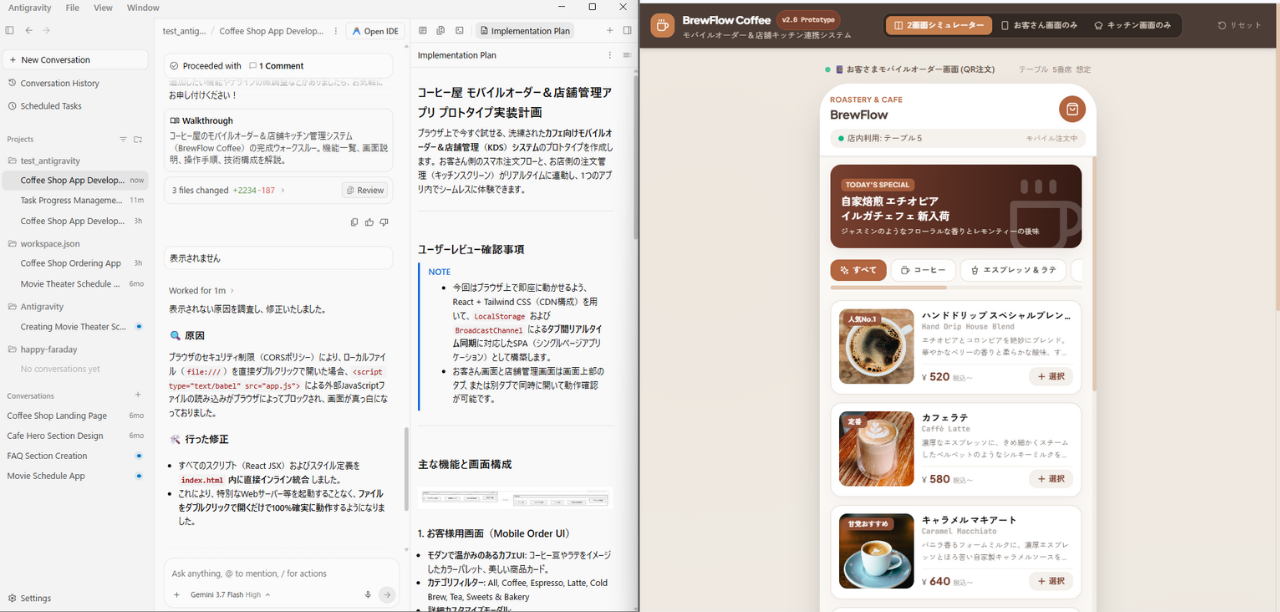
Task: Open the conversation header three-dots menu
Action: (x=335, y=31)
